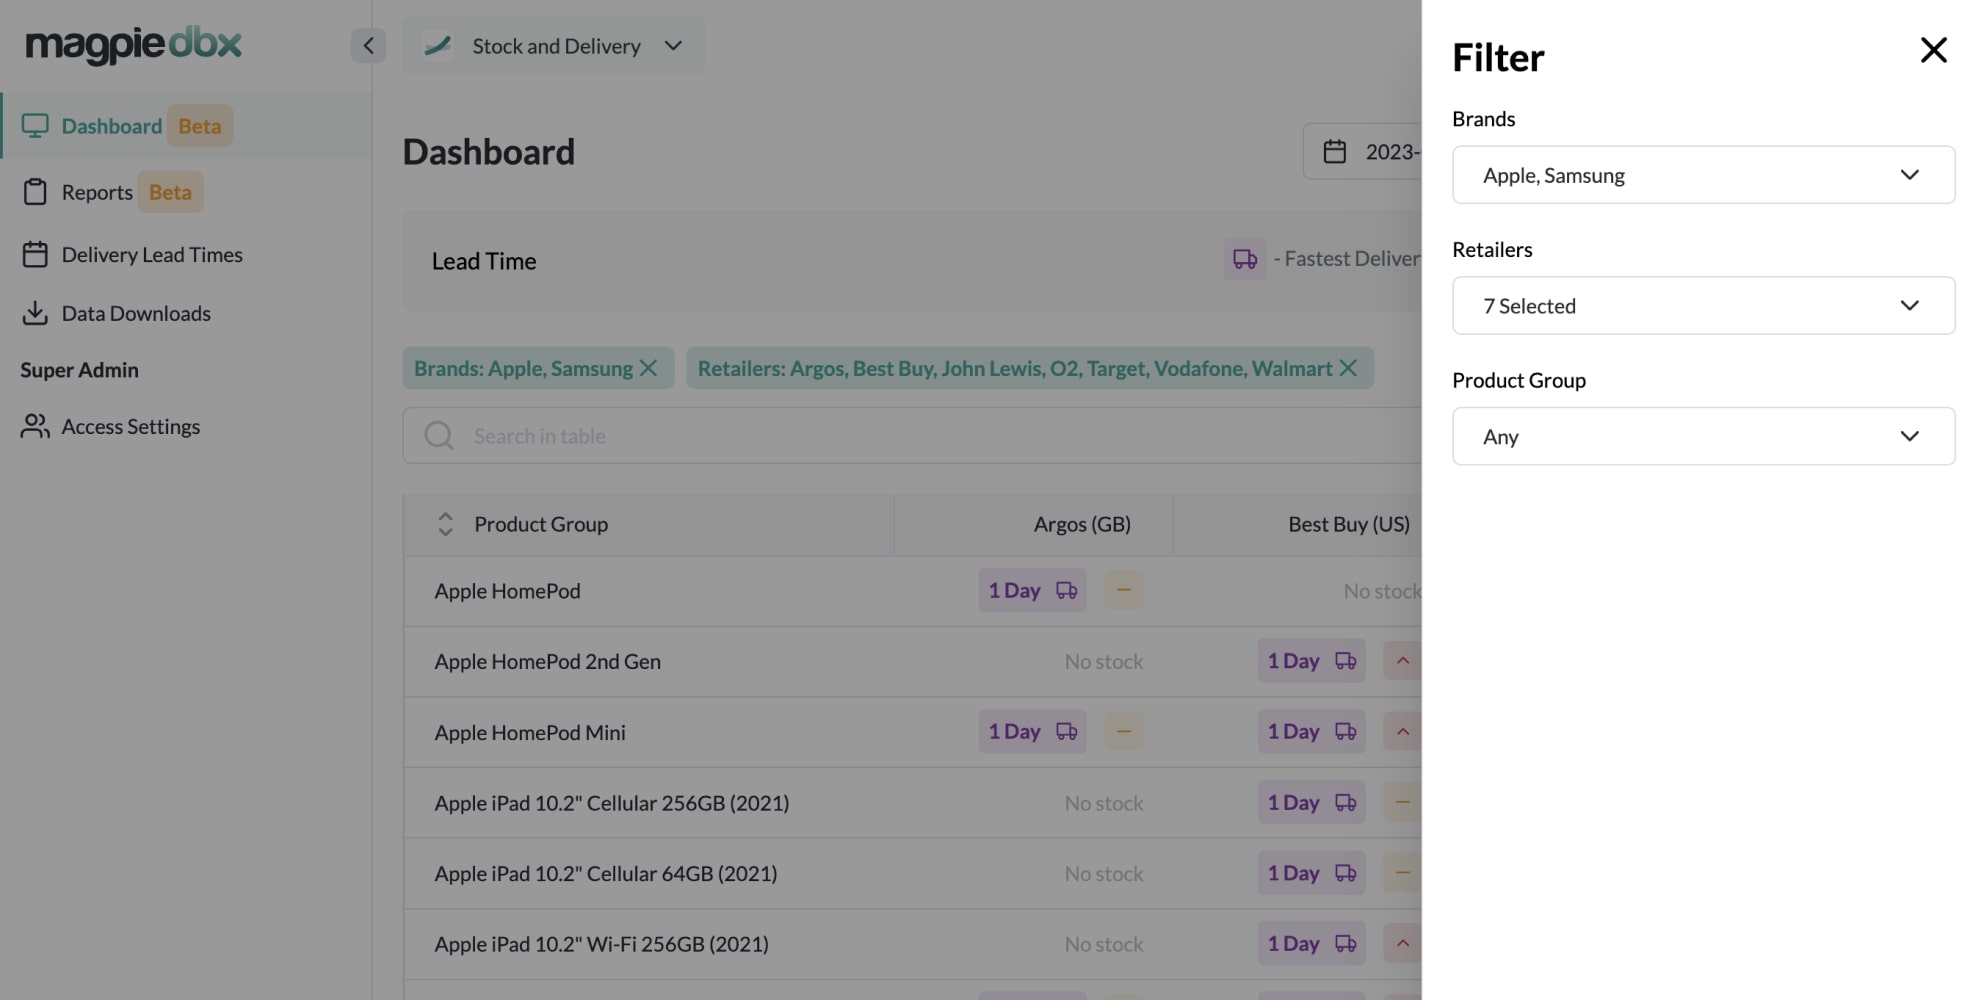Click the Brands chip text Apple, Samsung
Image resolution: width=1984 pixels, height=1000 pixels.
pos(561,368)
